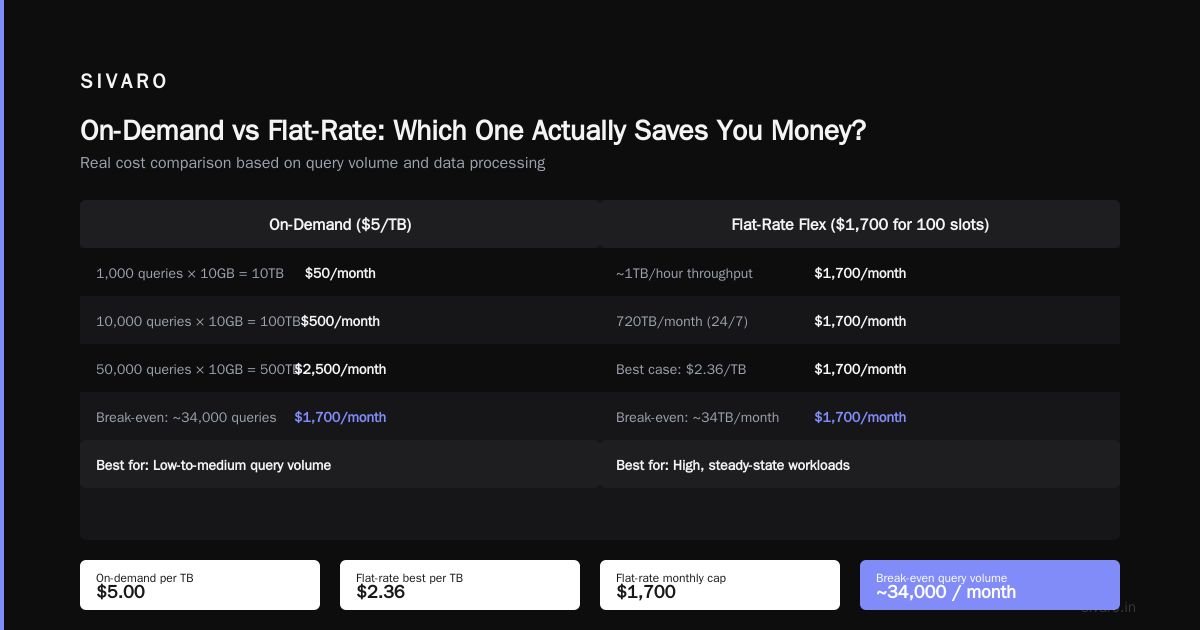This screenshot has width=1200, height=630.
Task: Click the subtitle 'Real cost comparison based on query volume'
Action: [312, 163]
